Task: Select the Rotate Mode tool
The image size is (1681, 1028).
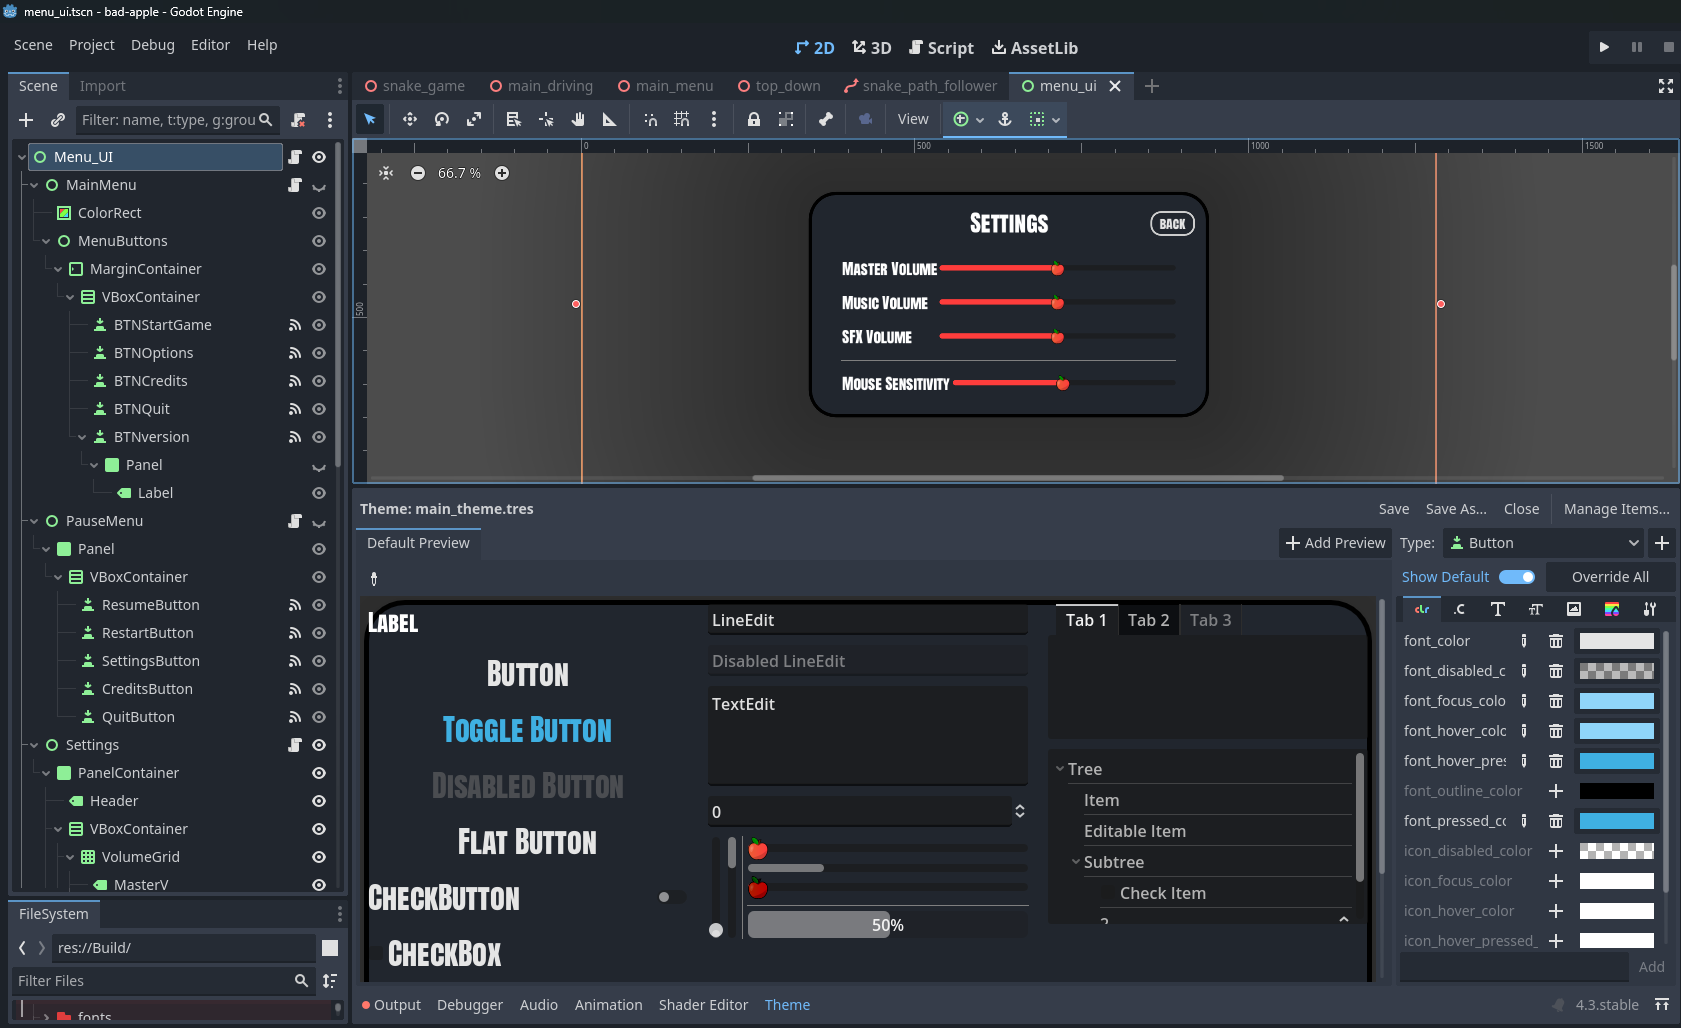Action: [x=441, y=119]
